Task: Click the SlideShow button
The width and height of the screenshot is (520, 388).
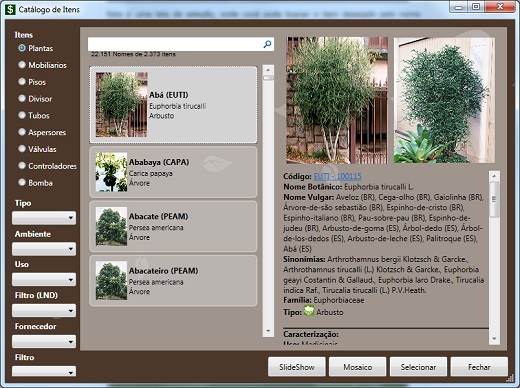Action: coord(297,367)
